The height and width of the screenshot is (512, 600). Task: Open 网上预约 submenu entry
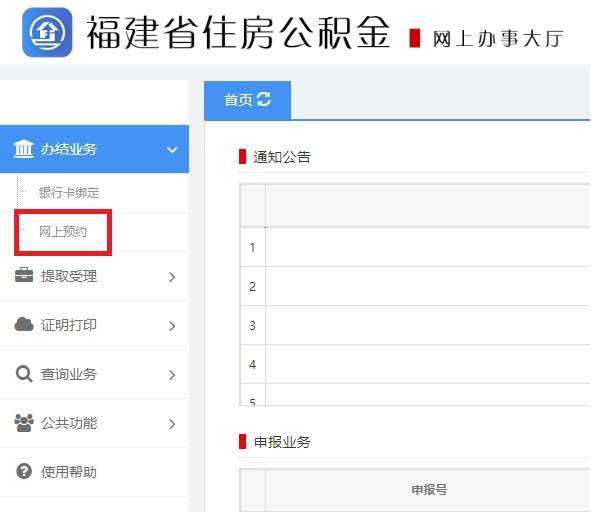[63, 231]
